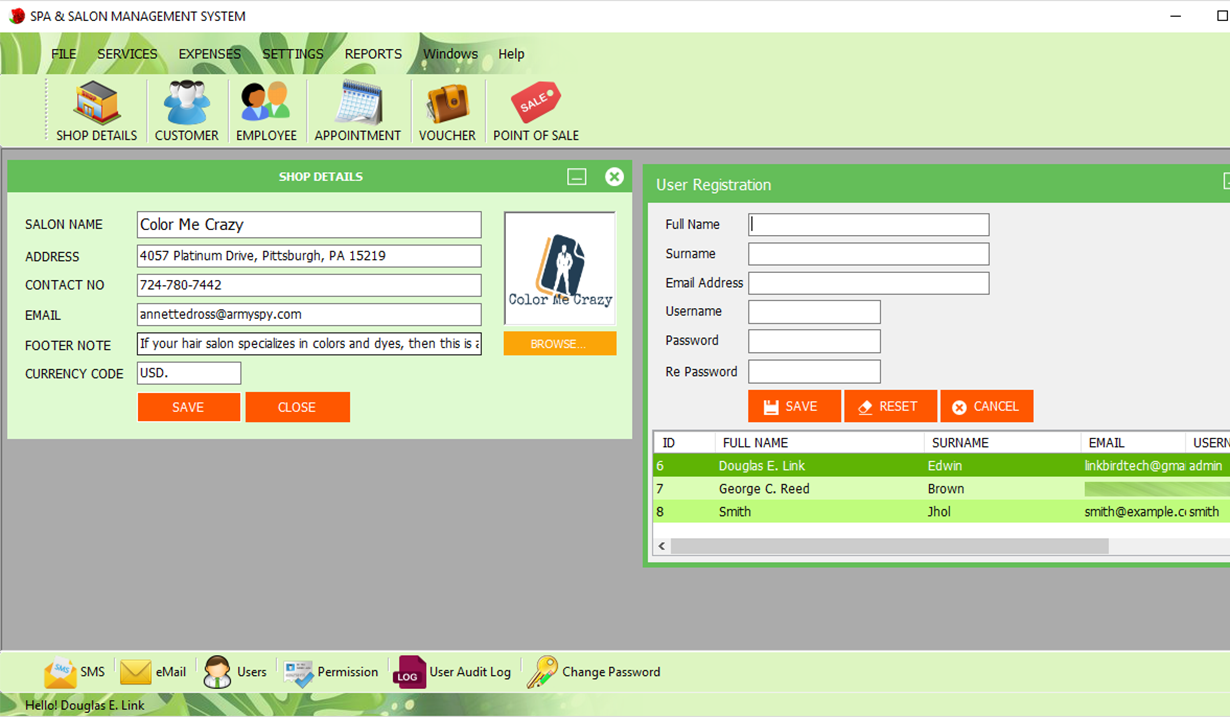Click the ID column header
The image size is (1230, 717).
684,442
